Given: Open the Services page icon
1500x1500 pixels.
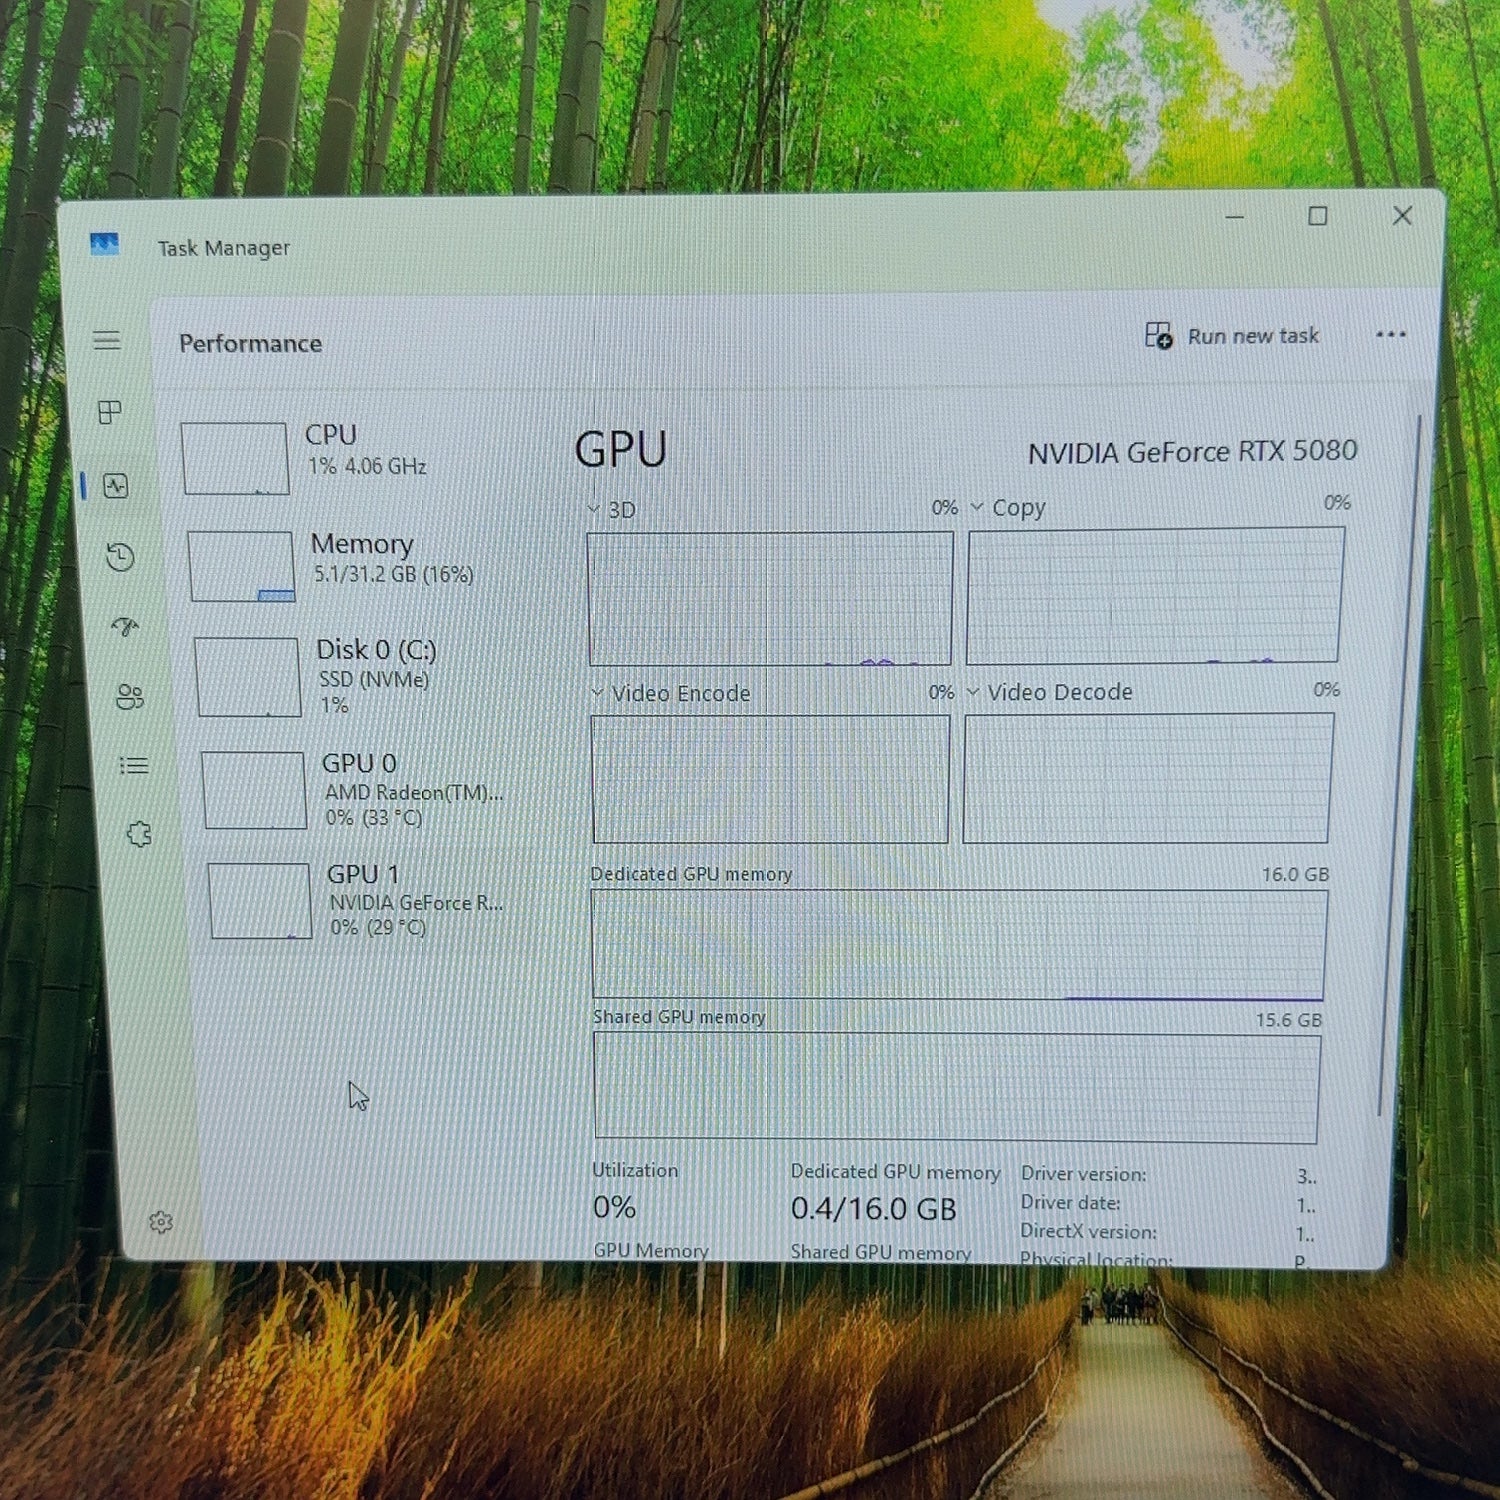Looking at the screenshot, I should coord(139,834).
